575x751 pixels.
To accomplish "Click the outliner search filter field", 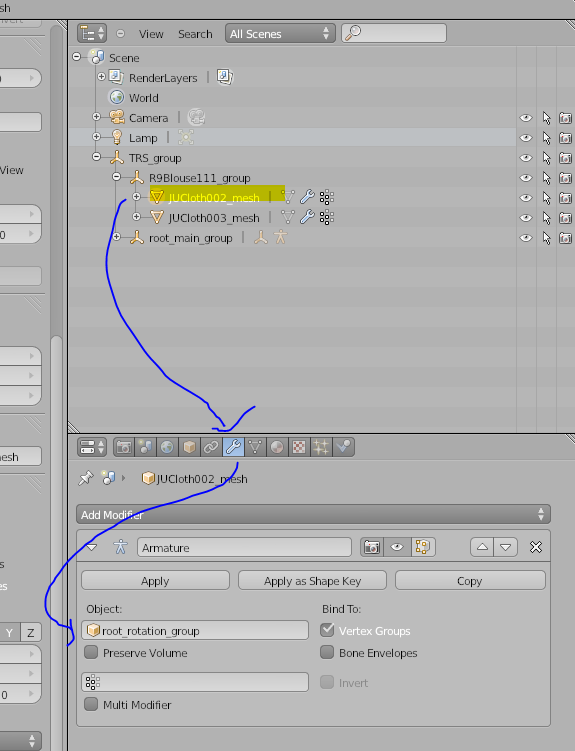I will (x=394, y=33).
